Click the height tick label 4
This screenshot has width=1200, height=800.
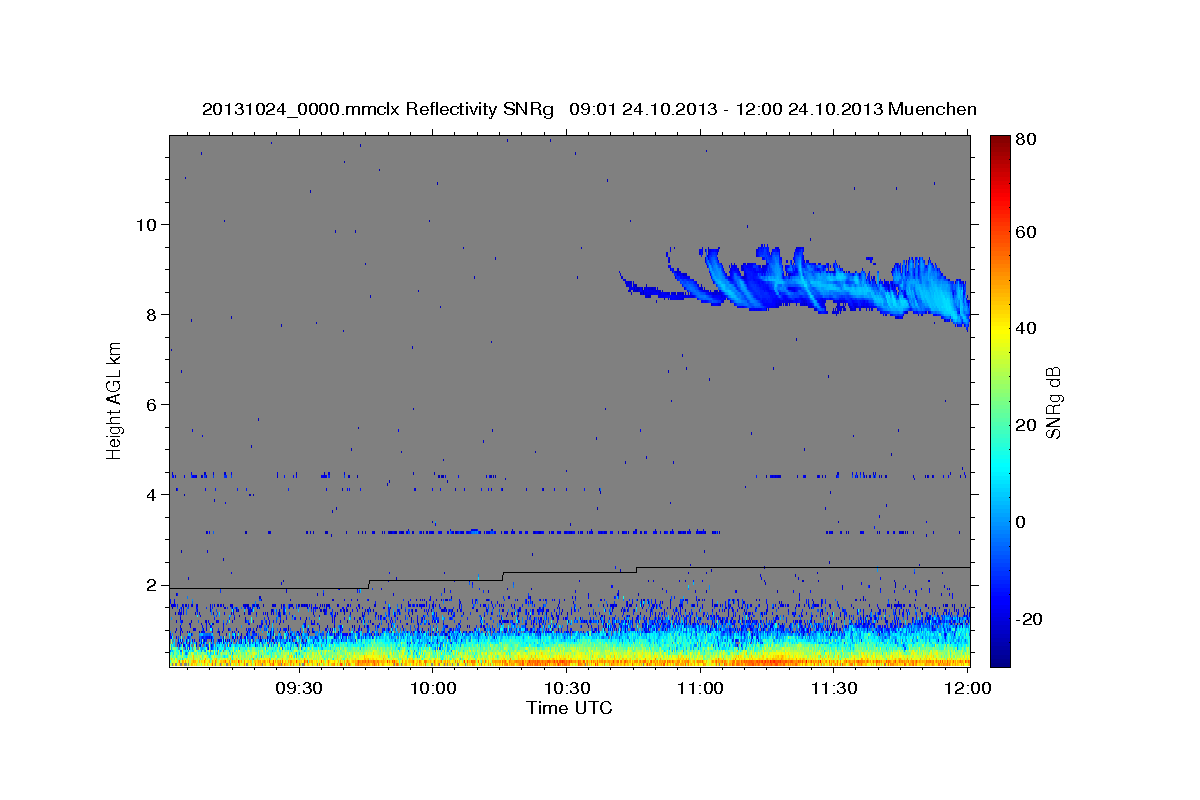[153, 494]
